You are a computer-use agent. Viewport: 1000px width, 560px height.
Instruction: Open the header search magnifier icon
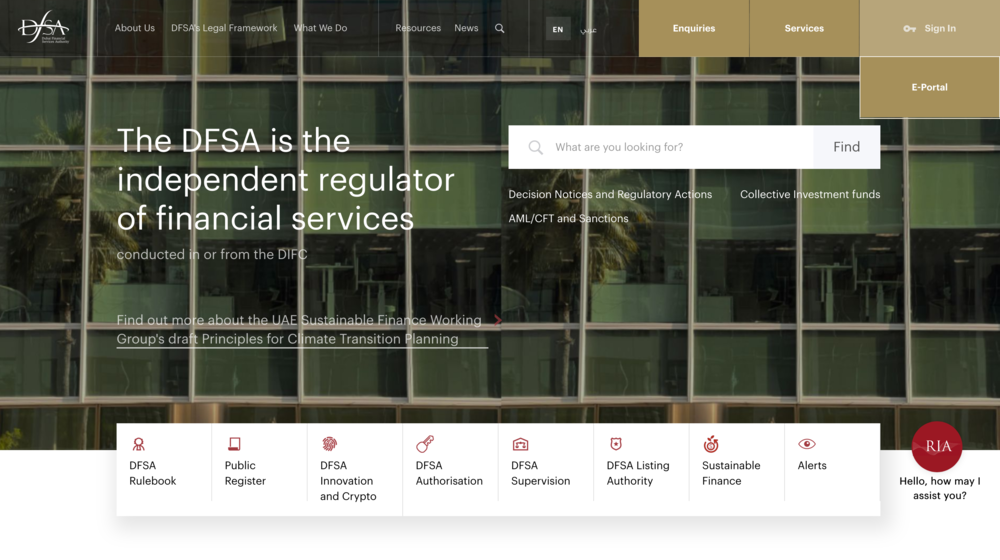click(x=499, y=28)
